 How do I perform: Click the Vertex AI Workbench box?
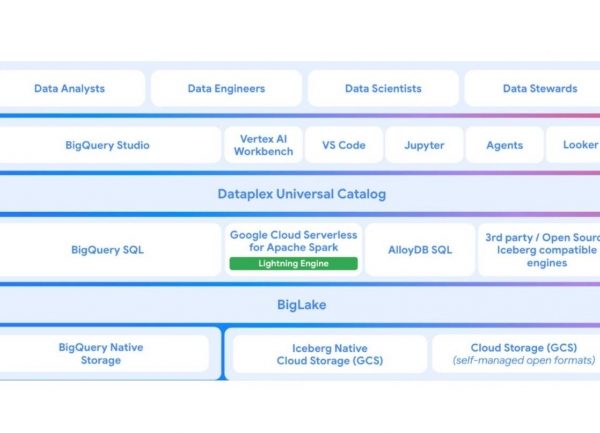pyautogui.click(x=263, y=145)
